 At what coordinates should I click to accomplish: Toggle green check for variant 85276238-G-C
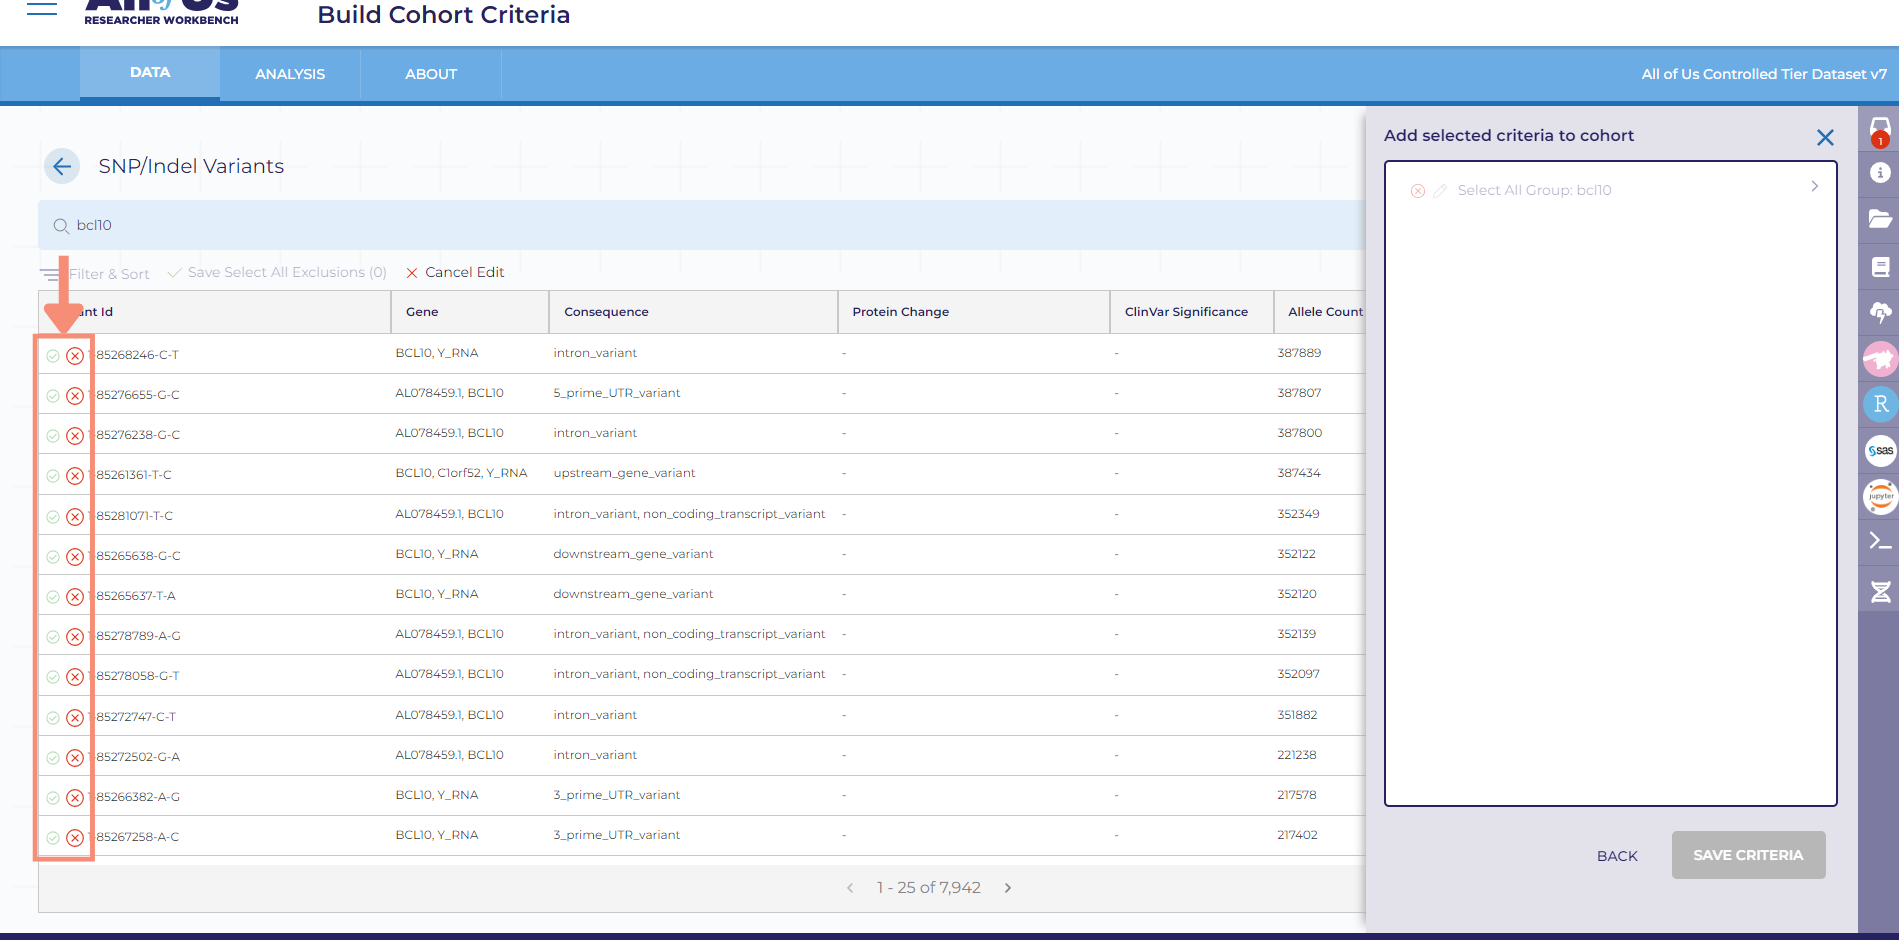click(x=53, y=436)
